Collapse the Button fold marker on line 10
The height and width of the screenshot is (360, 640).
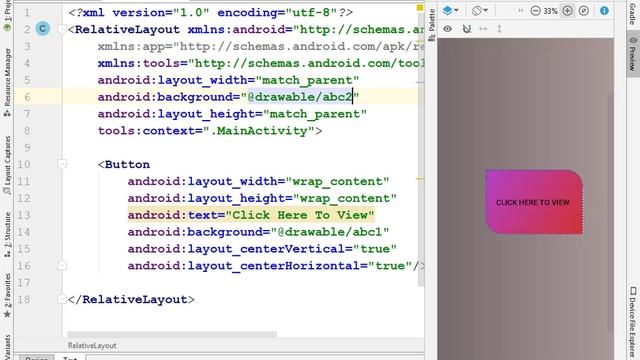click(x=62, y=164)
